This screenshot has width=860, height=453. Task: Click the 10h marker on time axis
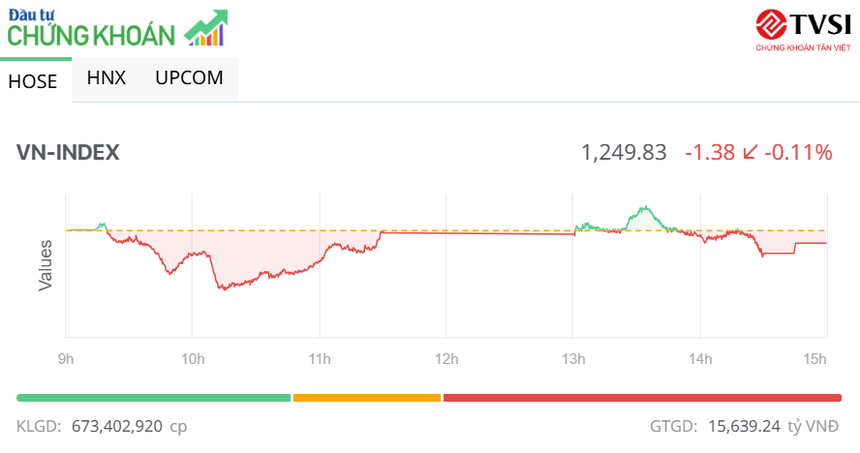pos(193,359)
